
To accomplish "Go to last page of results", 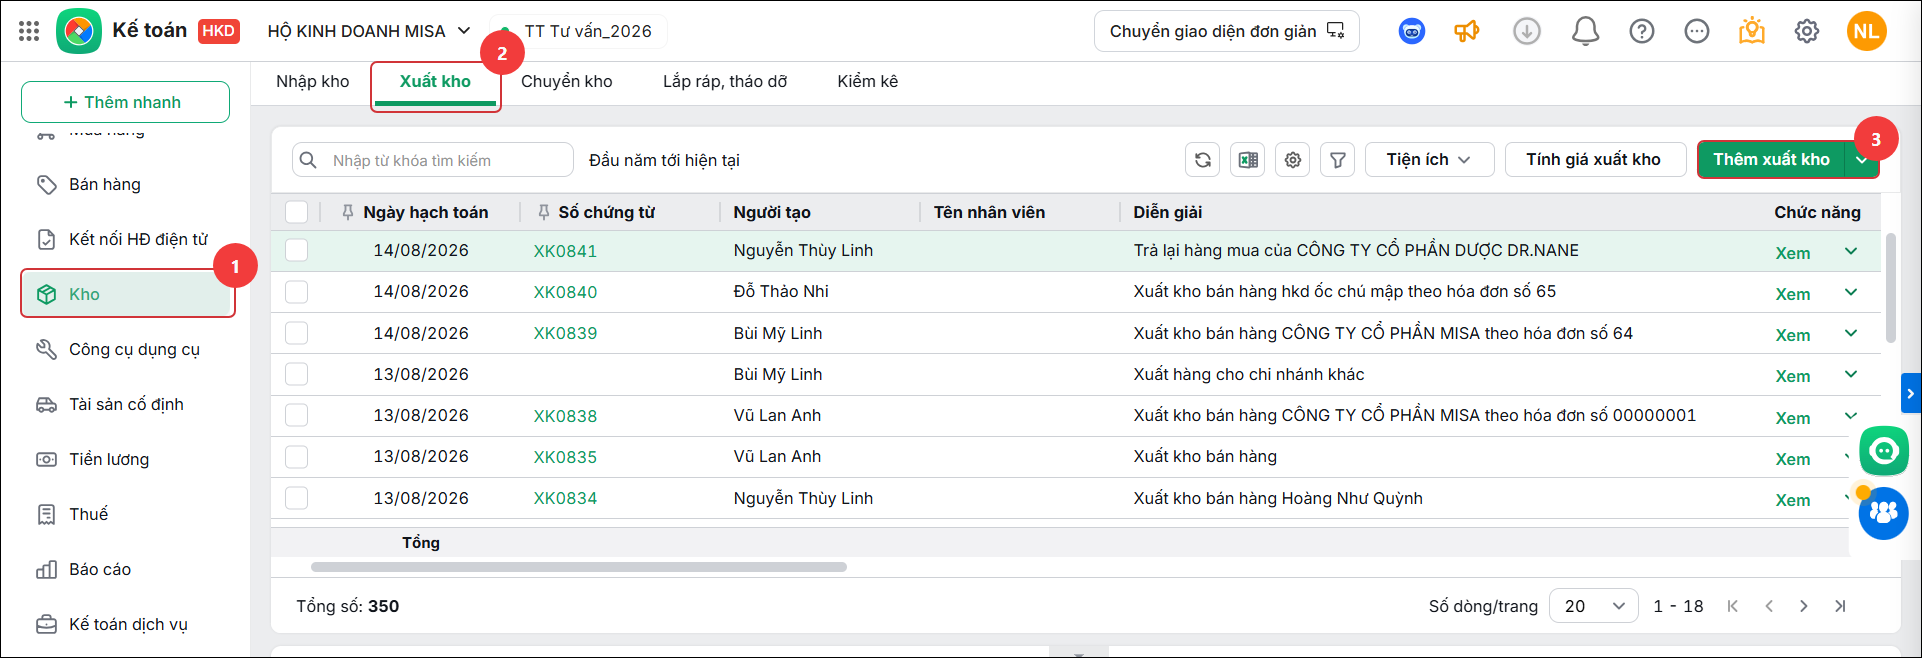I will click(x=1840, y=606).
